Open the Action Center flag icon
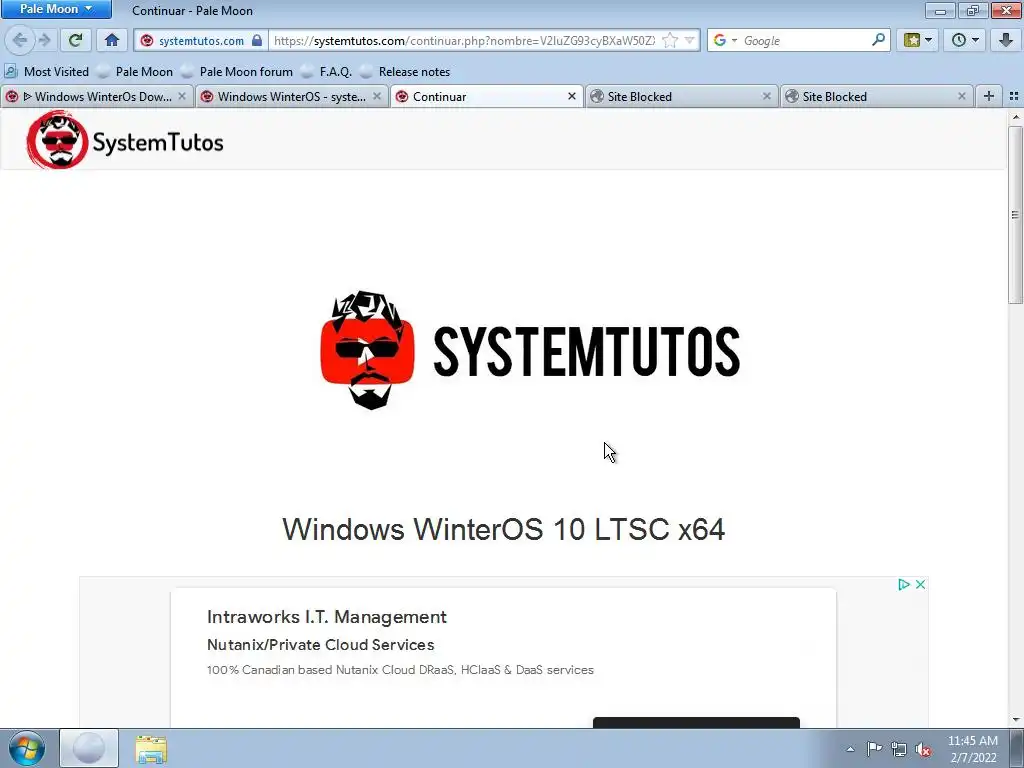 pos(874,749)
